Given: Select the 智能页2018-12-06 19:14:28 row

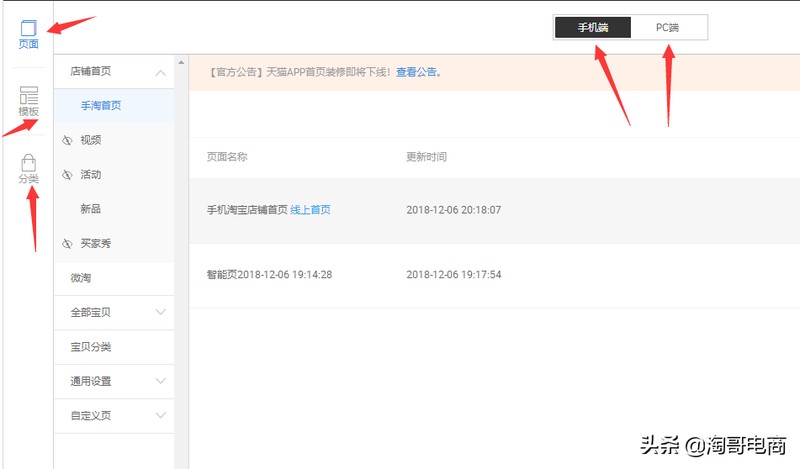Looking at the screenshot, I should pos(494,275).
